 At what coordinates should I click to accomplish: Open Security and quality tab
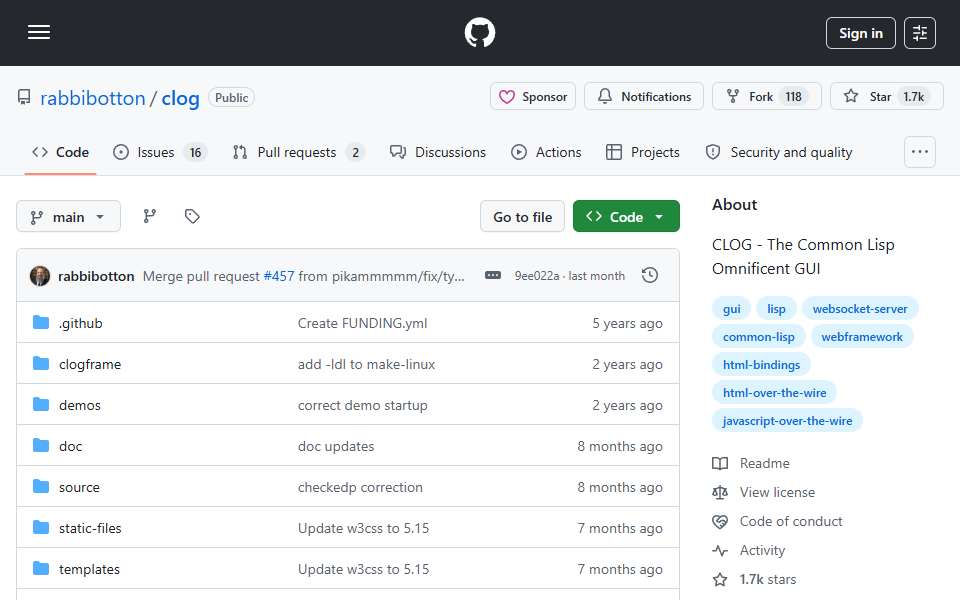pos(779,152)
